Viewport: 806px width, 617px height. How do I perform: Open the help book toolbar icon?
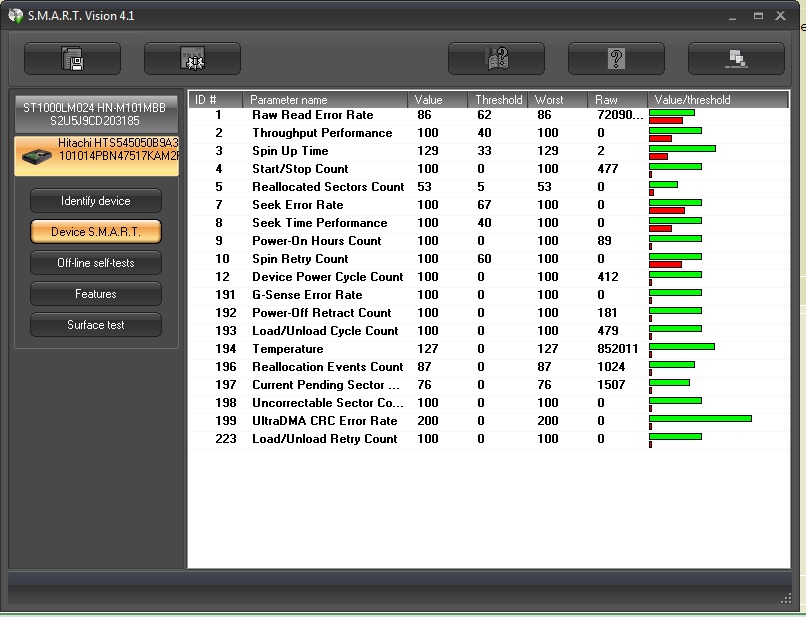497,59
